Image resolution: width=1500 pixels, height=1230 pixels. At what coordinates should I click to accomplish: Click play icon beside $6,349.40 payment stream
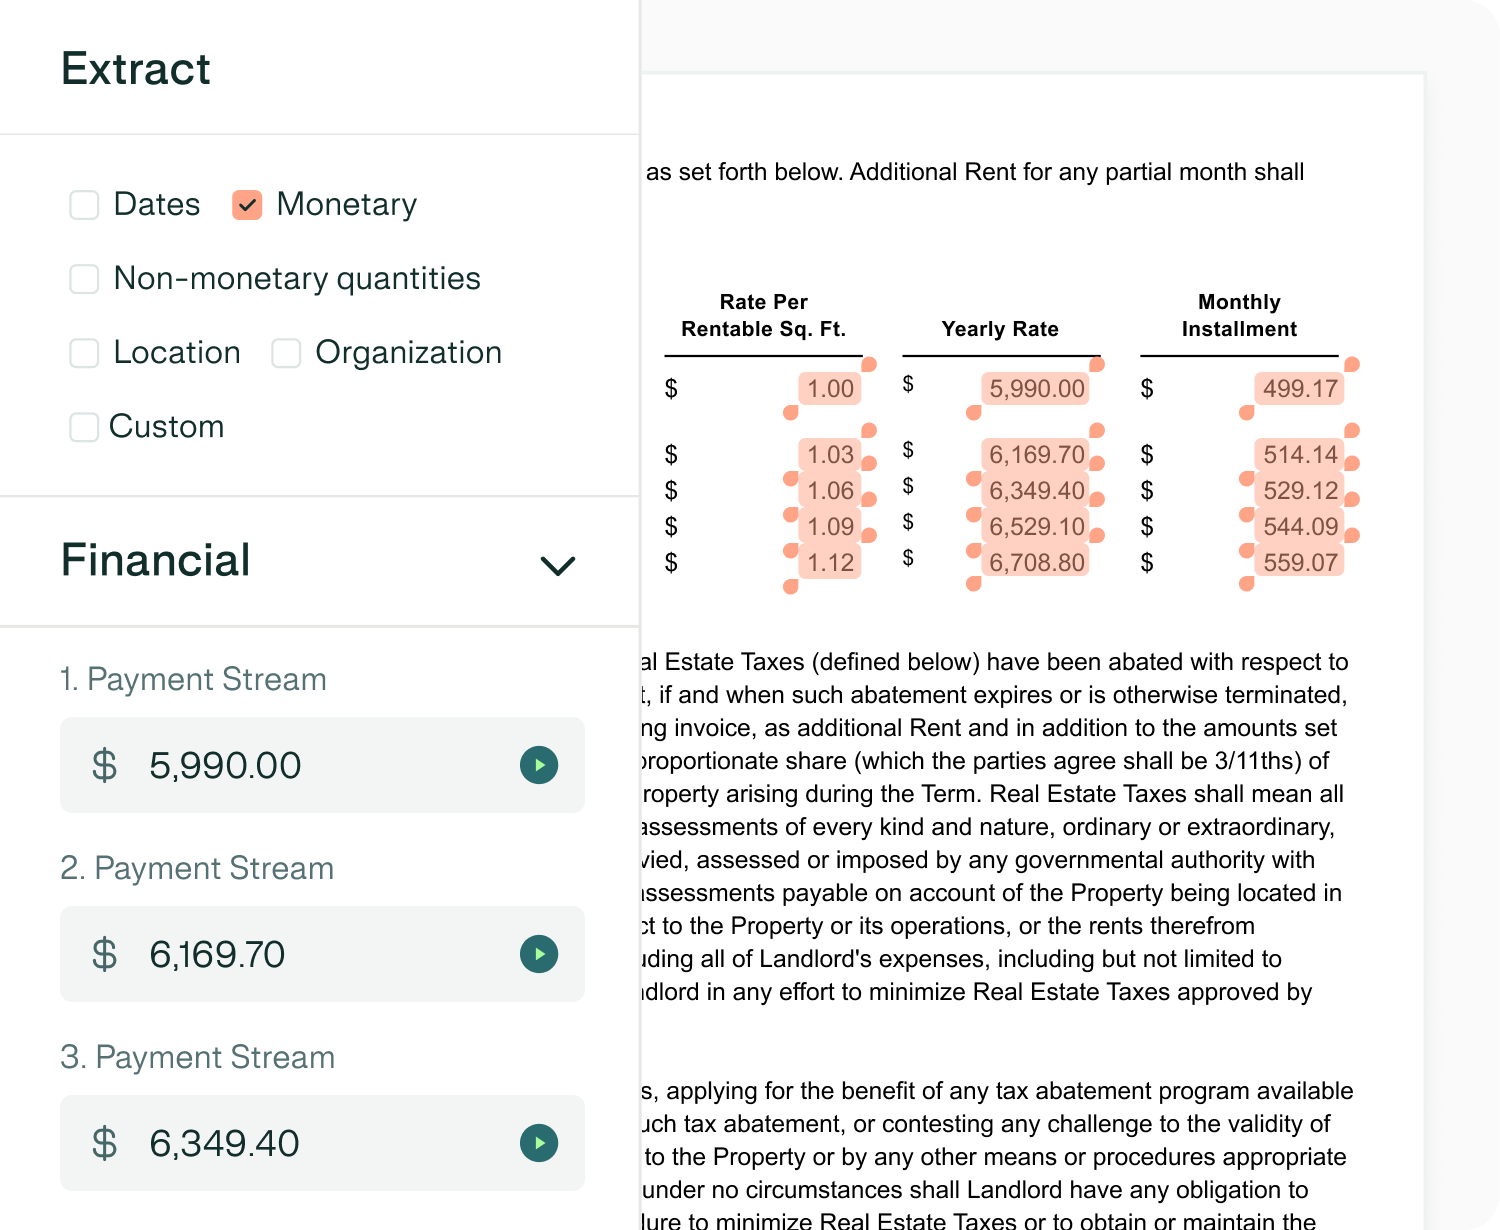point(539,1143)
